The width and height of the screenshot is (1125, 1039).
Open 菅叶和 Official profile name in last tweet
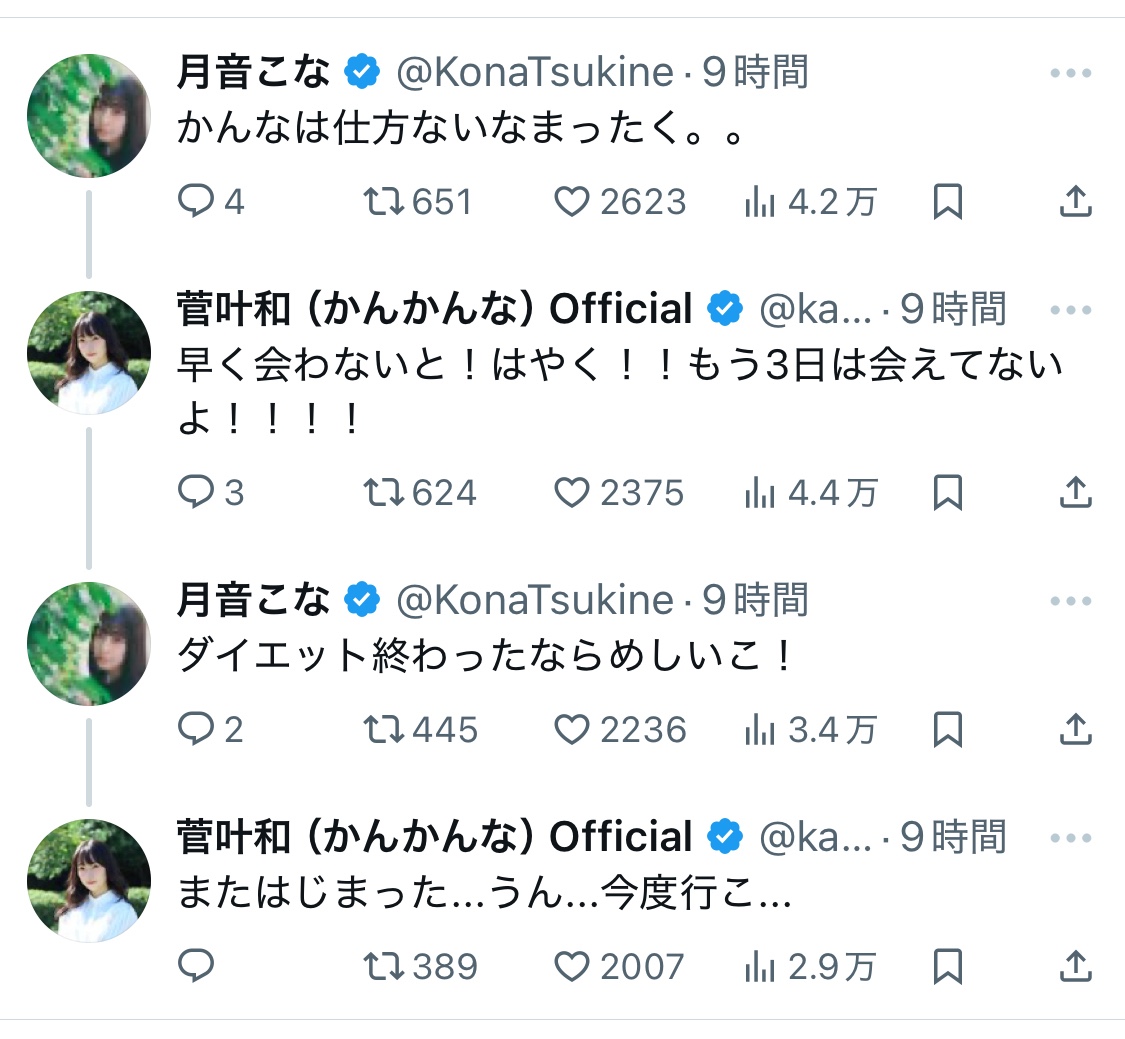point(435,837)
